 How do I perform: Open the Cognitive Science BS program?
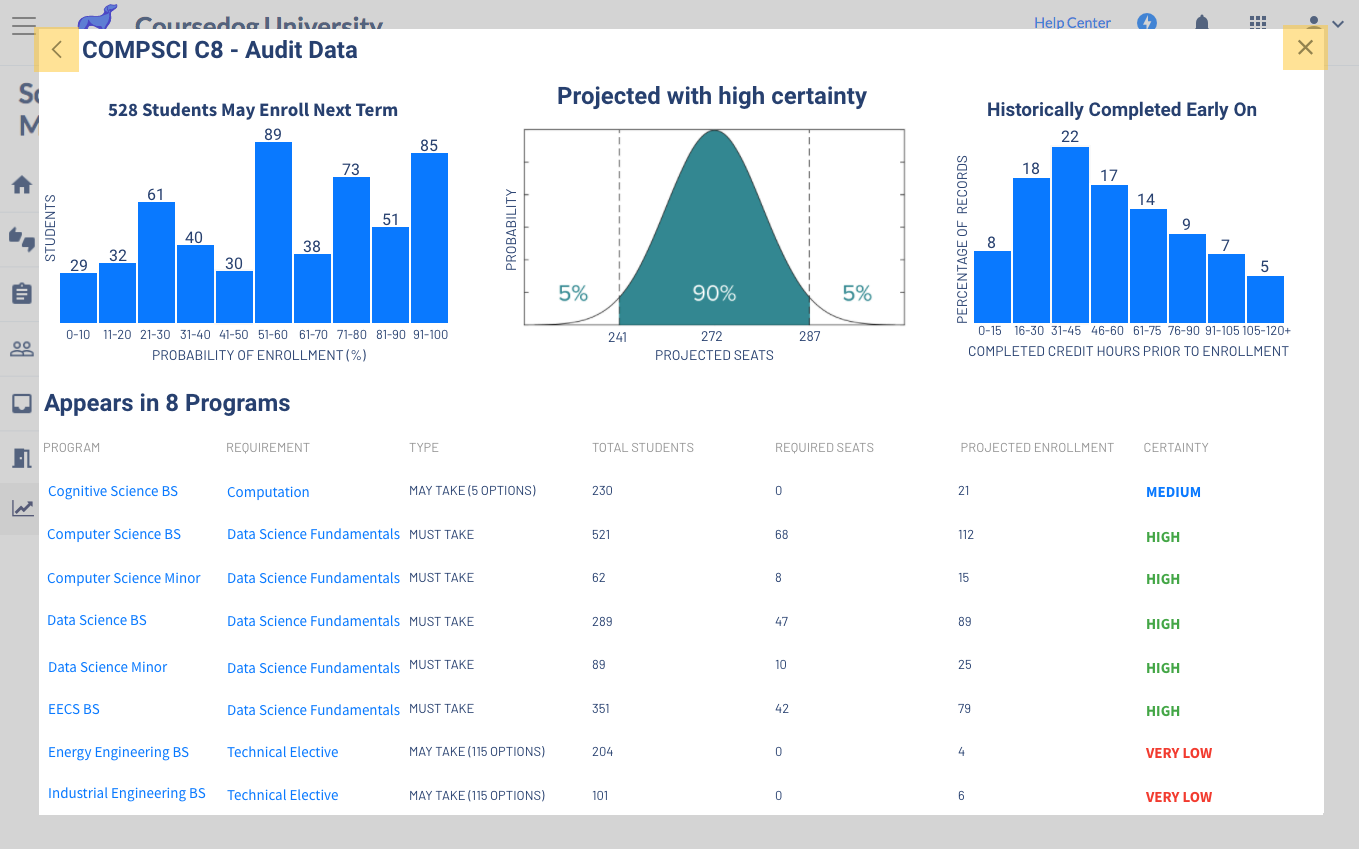click(113, 491)
